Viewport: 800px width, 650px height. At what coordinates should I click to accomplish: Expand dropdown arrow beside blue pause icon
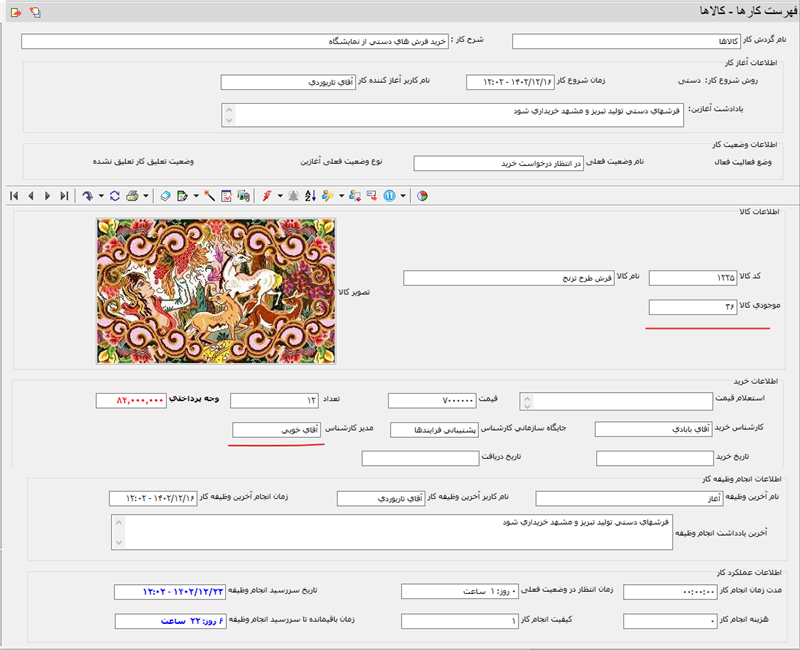click(x=403, y=196)
